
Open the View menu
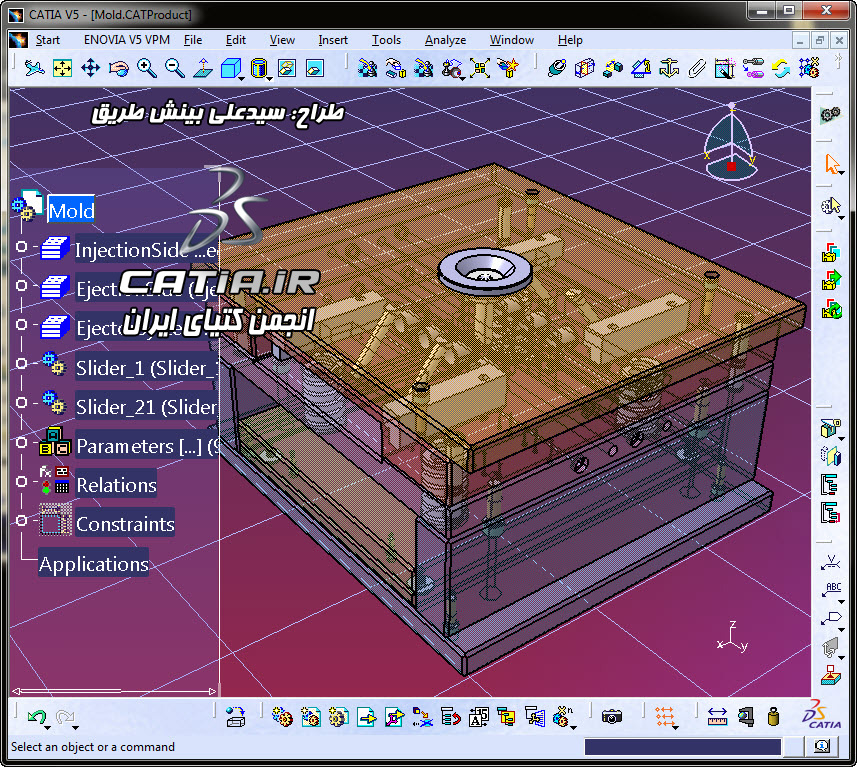pyautogui.click(x=282, y=40)
